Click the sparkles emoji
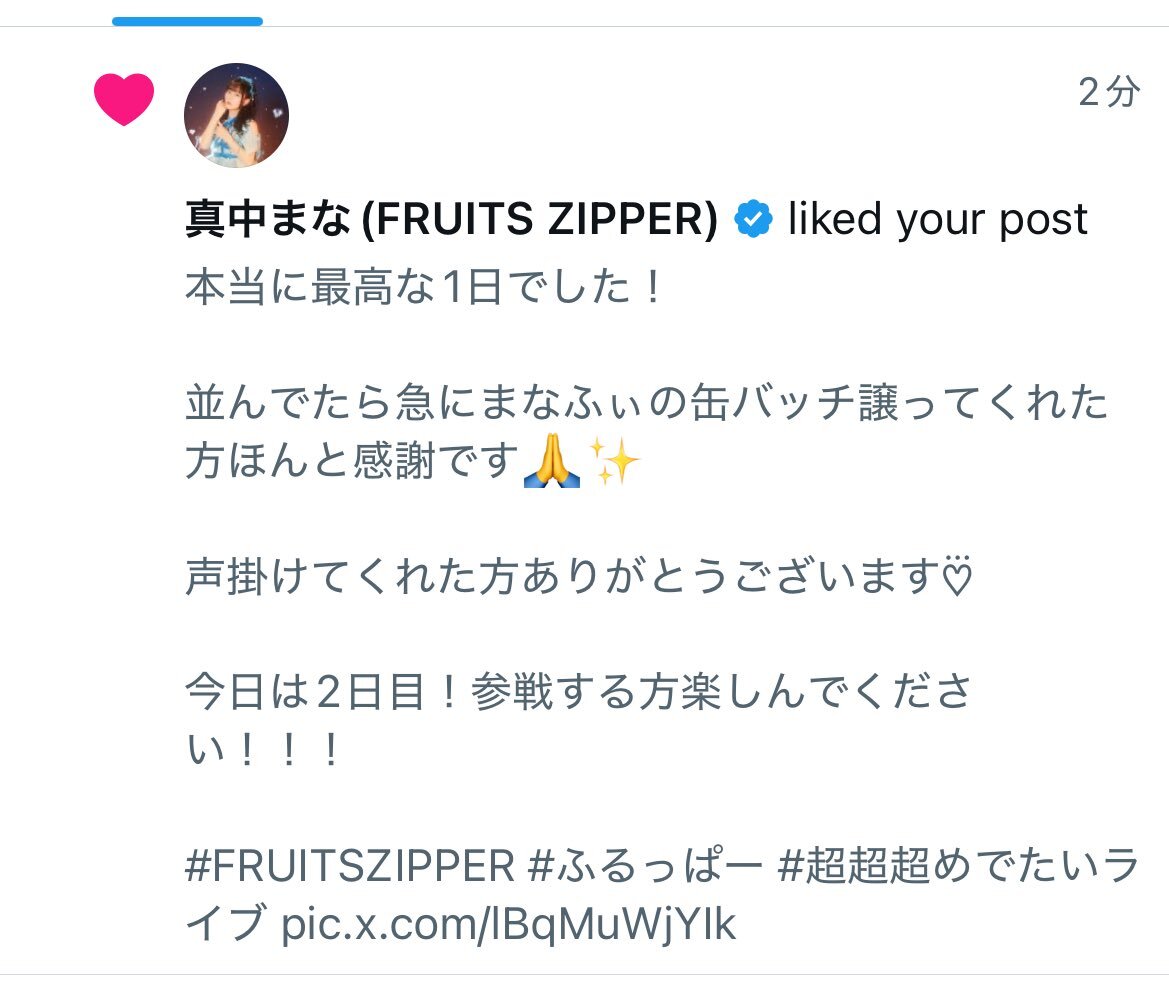Viewport: 1169px width, 993px height. [614, 461]
